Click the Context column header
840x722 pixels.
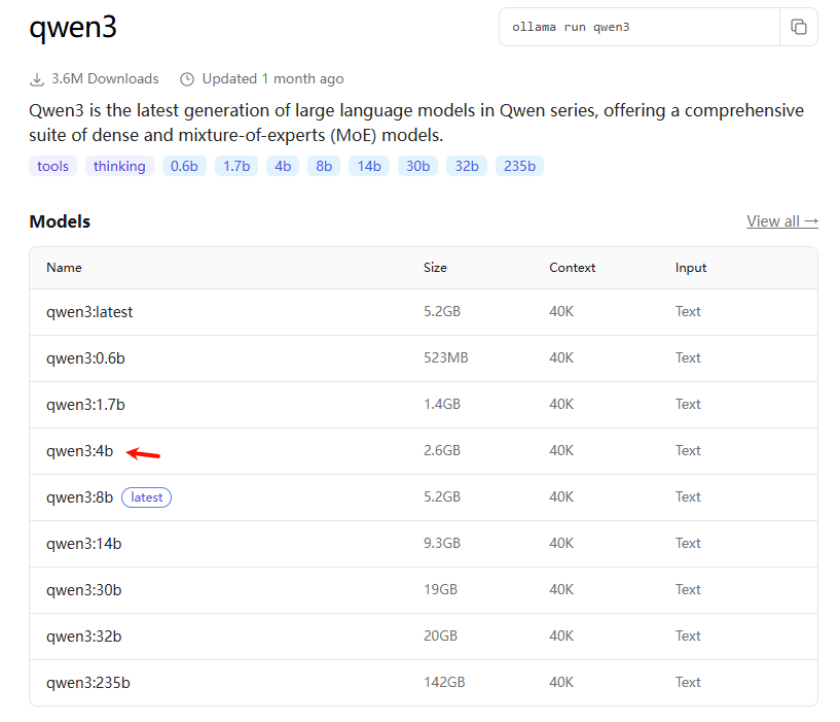pyautogui.click(x=572, y=268)
